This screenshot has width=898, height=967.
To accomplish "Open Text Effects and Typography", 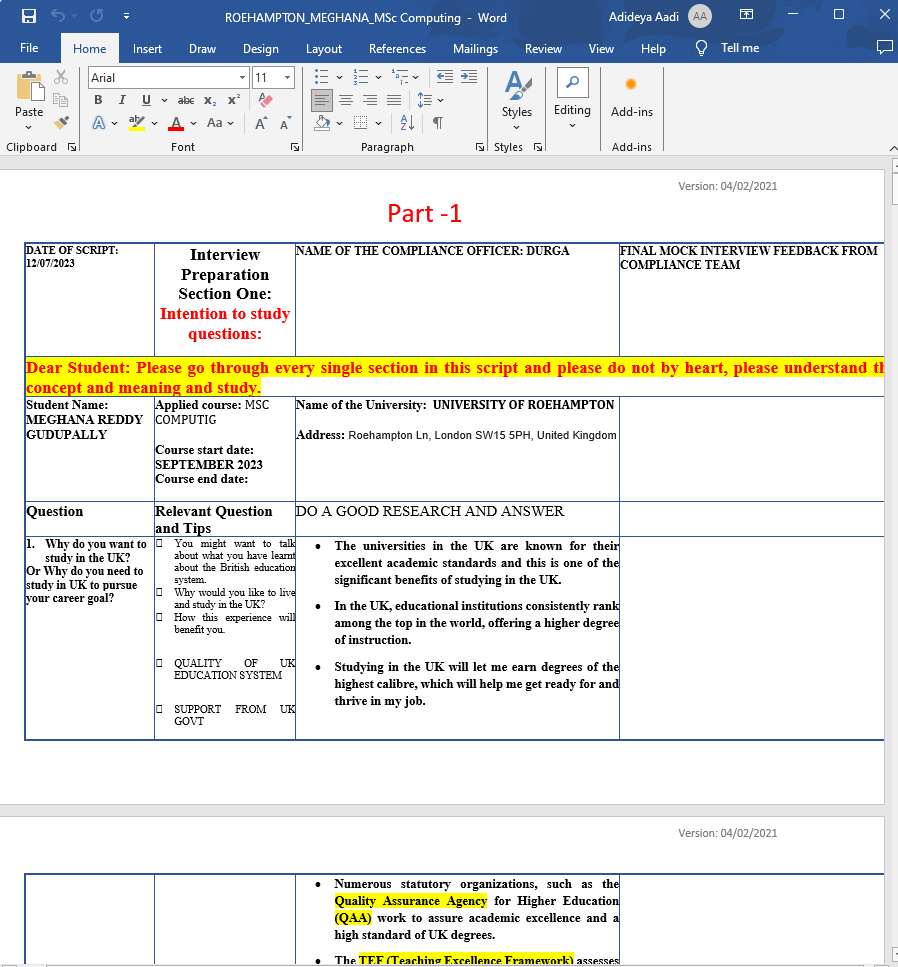I will 99,123.
